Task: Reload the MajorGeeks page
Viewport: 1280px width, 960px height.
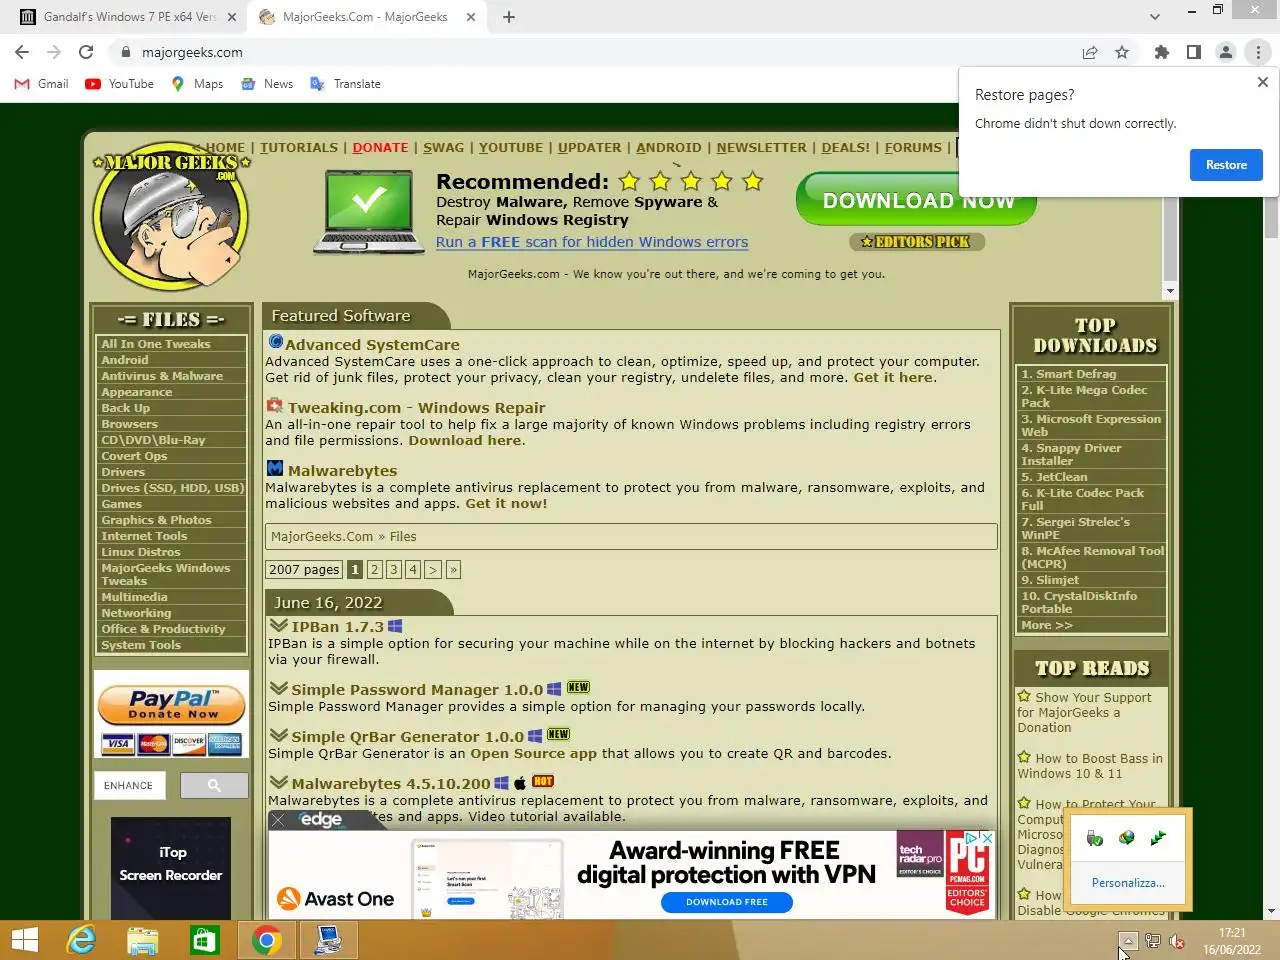Action: coord(86,52)
